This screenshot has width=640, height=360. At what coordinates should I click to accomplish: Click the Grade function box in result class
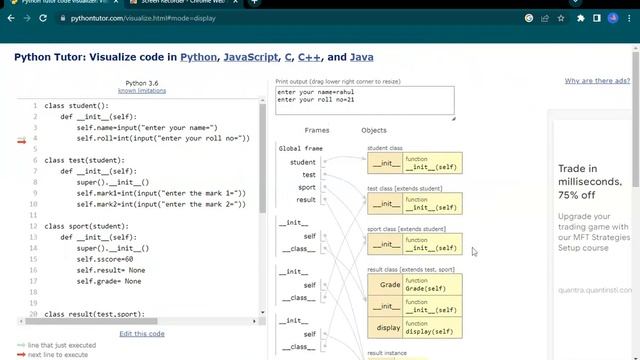tap(432, 284)
